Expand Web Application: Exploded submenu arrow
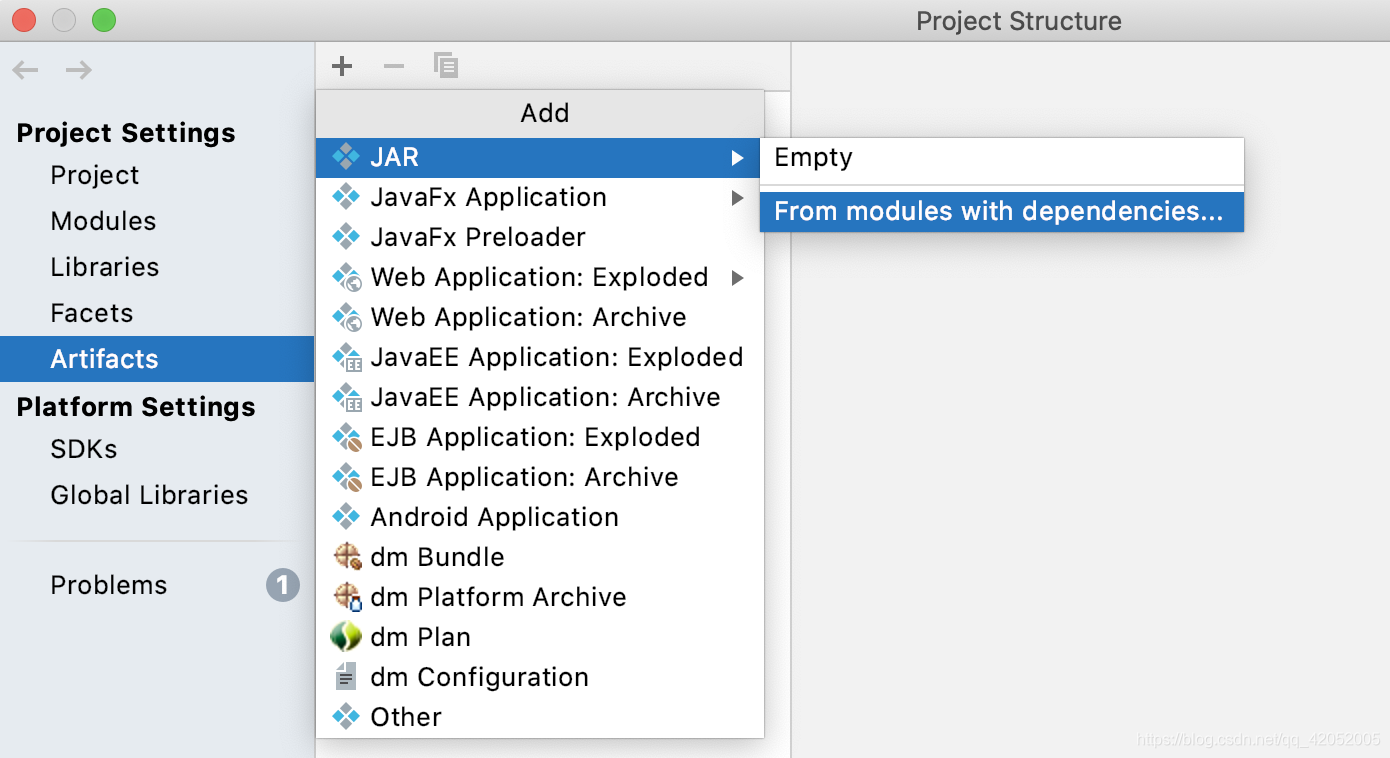 pos(737,278)
